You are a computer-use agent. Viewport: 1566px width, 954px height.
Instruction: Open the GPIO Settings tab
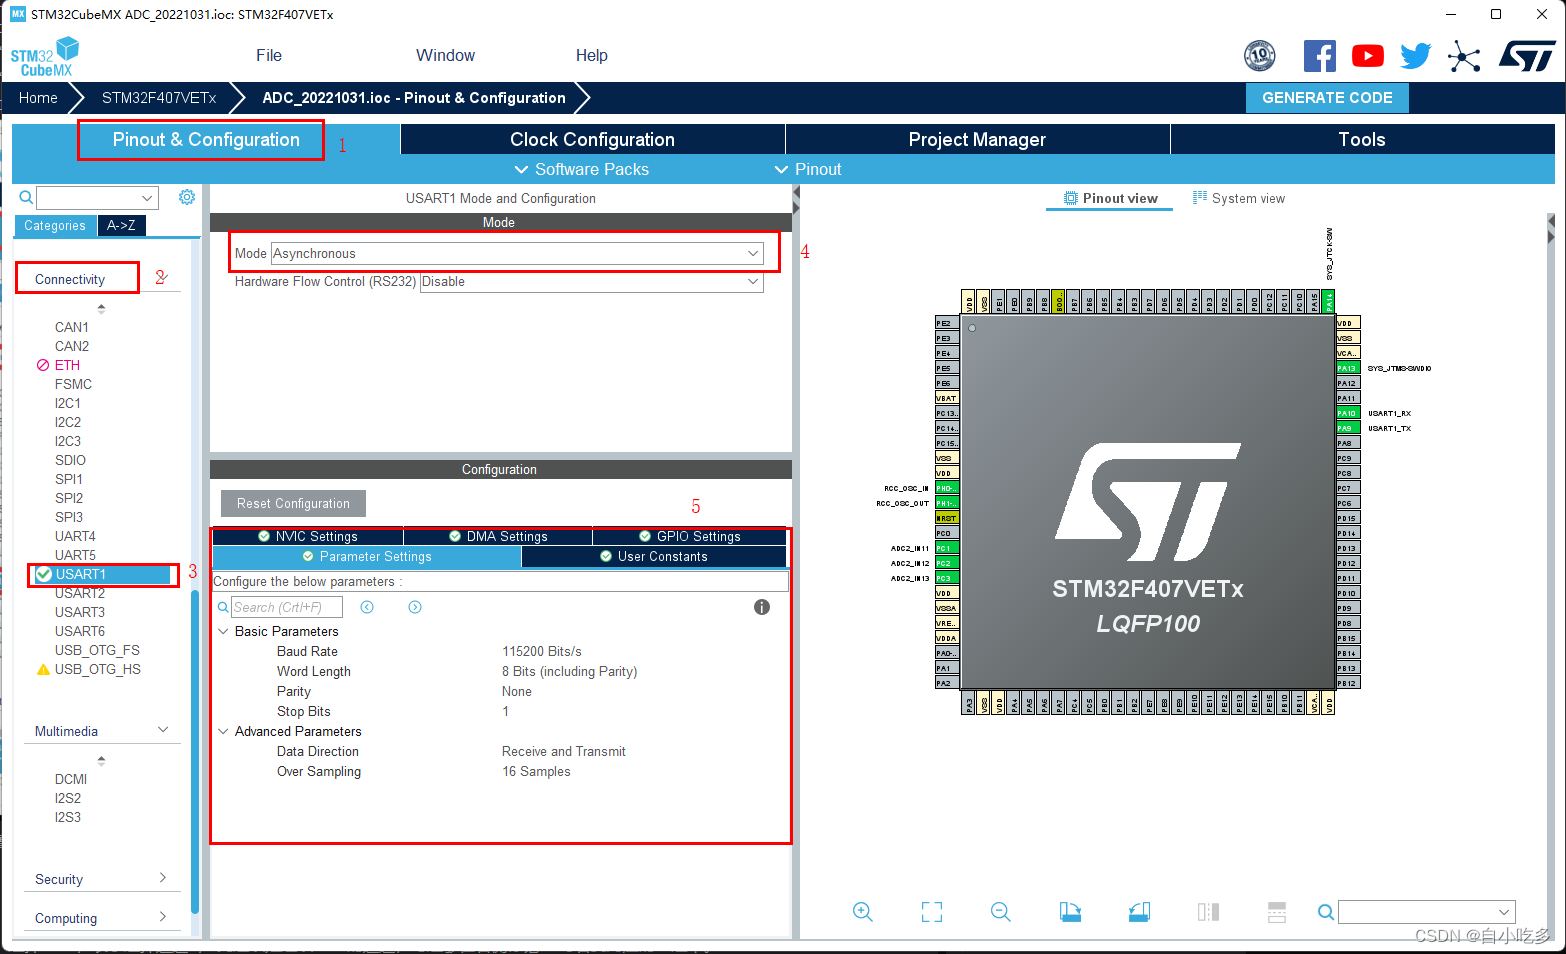(x=690, y=536)
